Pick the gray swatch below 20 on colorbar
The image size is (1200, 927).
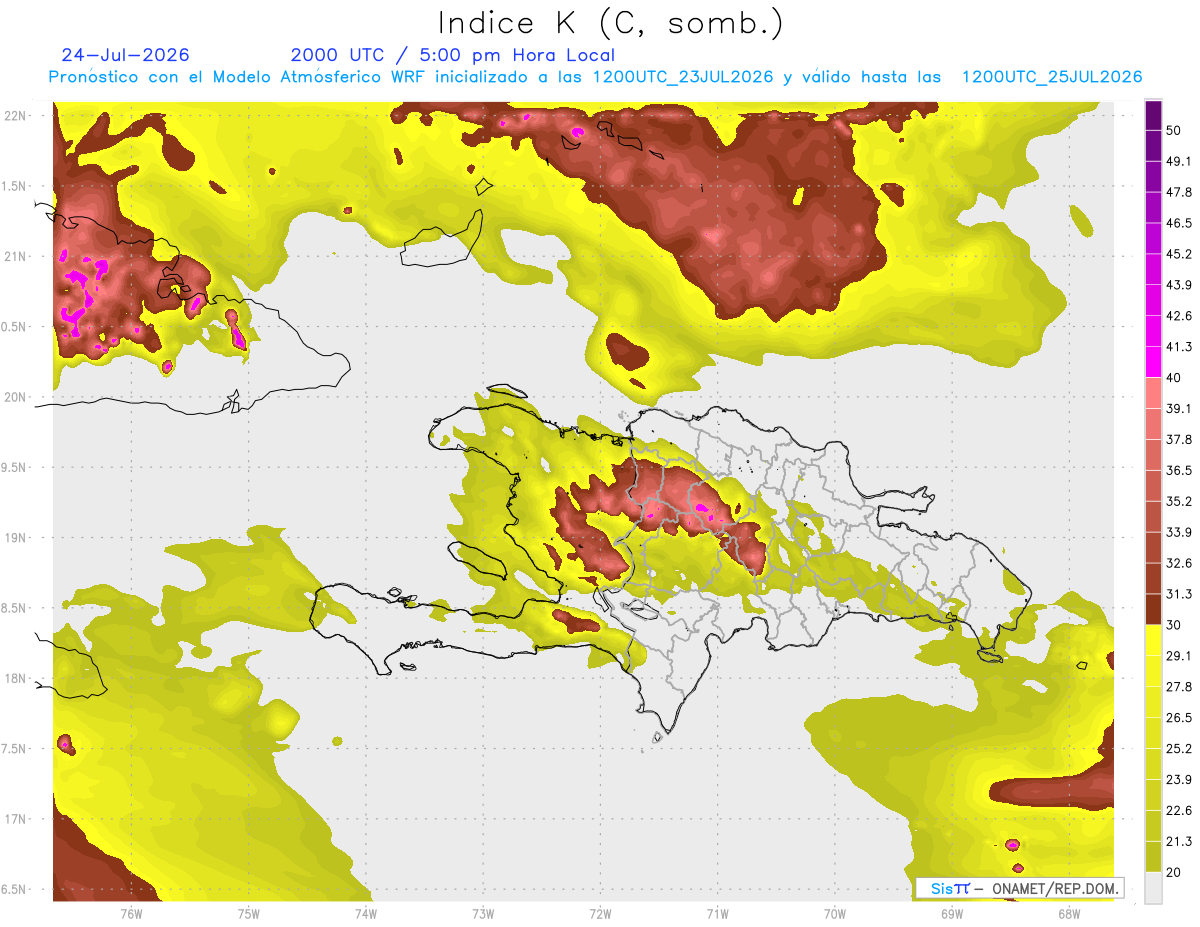tap(1153, 887)
